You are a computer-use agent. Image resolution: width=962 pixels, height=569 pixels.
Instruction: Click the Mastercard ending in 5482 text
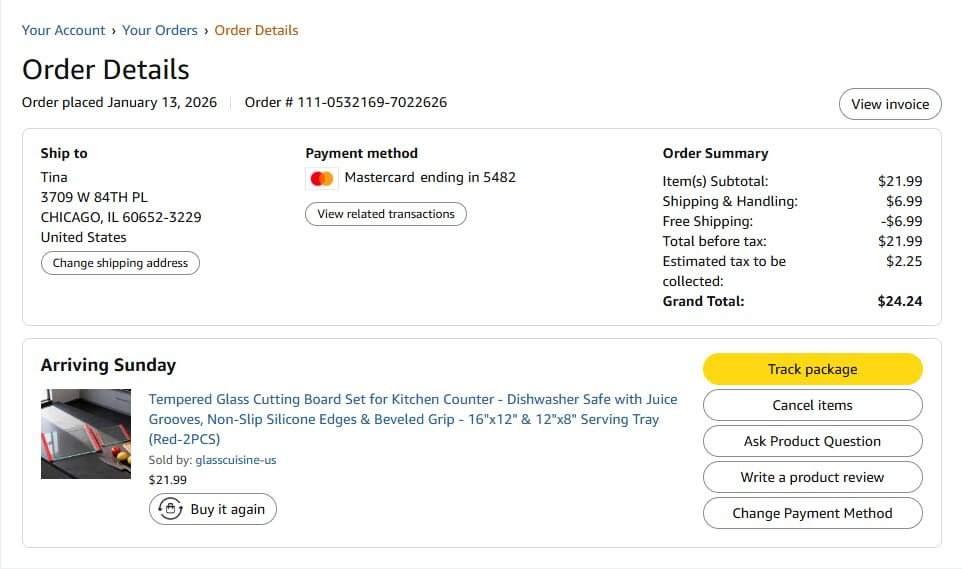[430, 178]
